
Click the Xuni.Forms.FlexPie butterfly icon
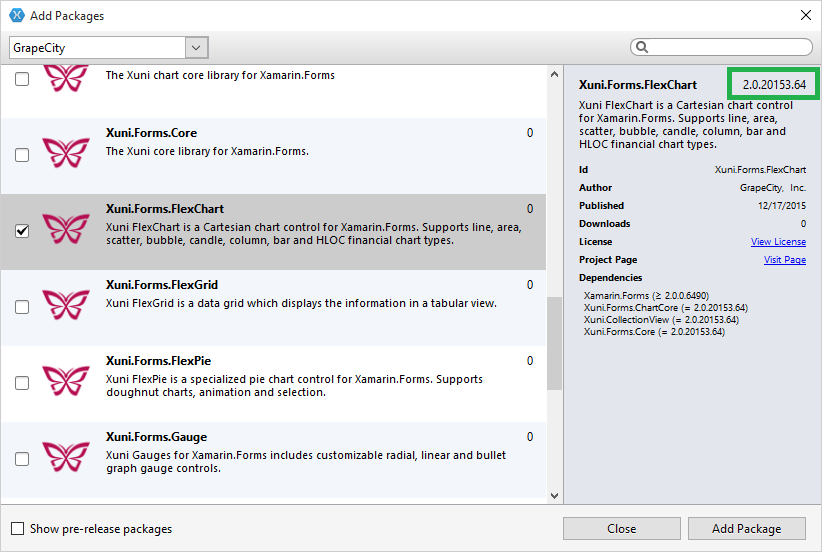(66, 381)
